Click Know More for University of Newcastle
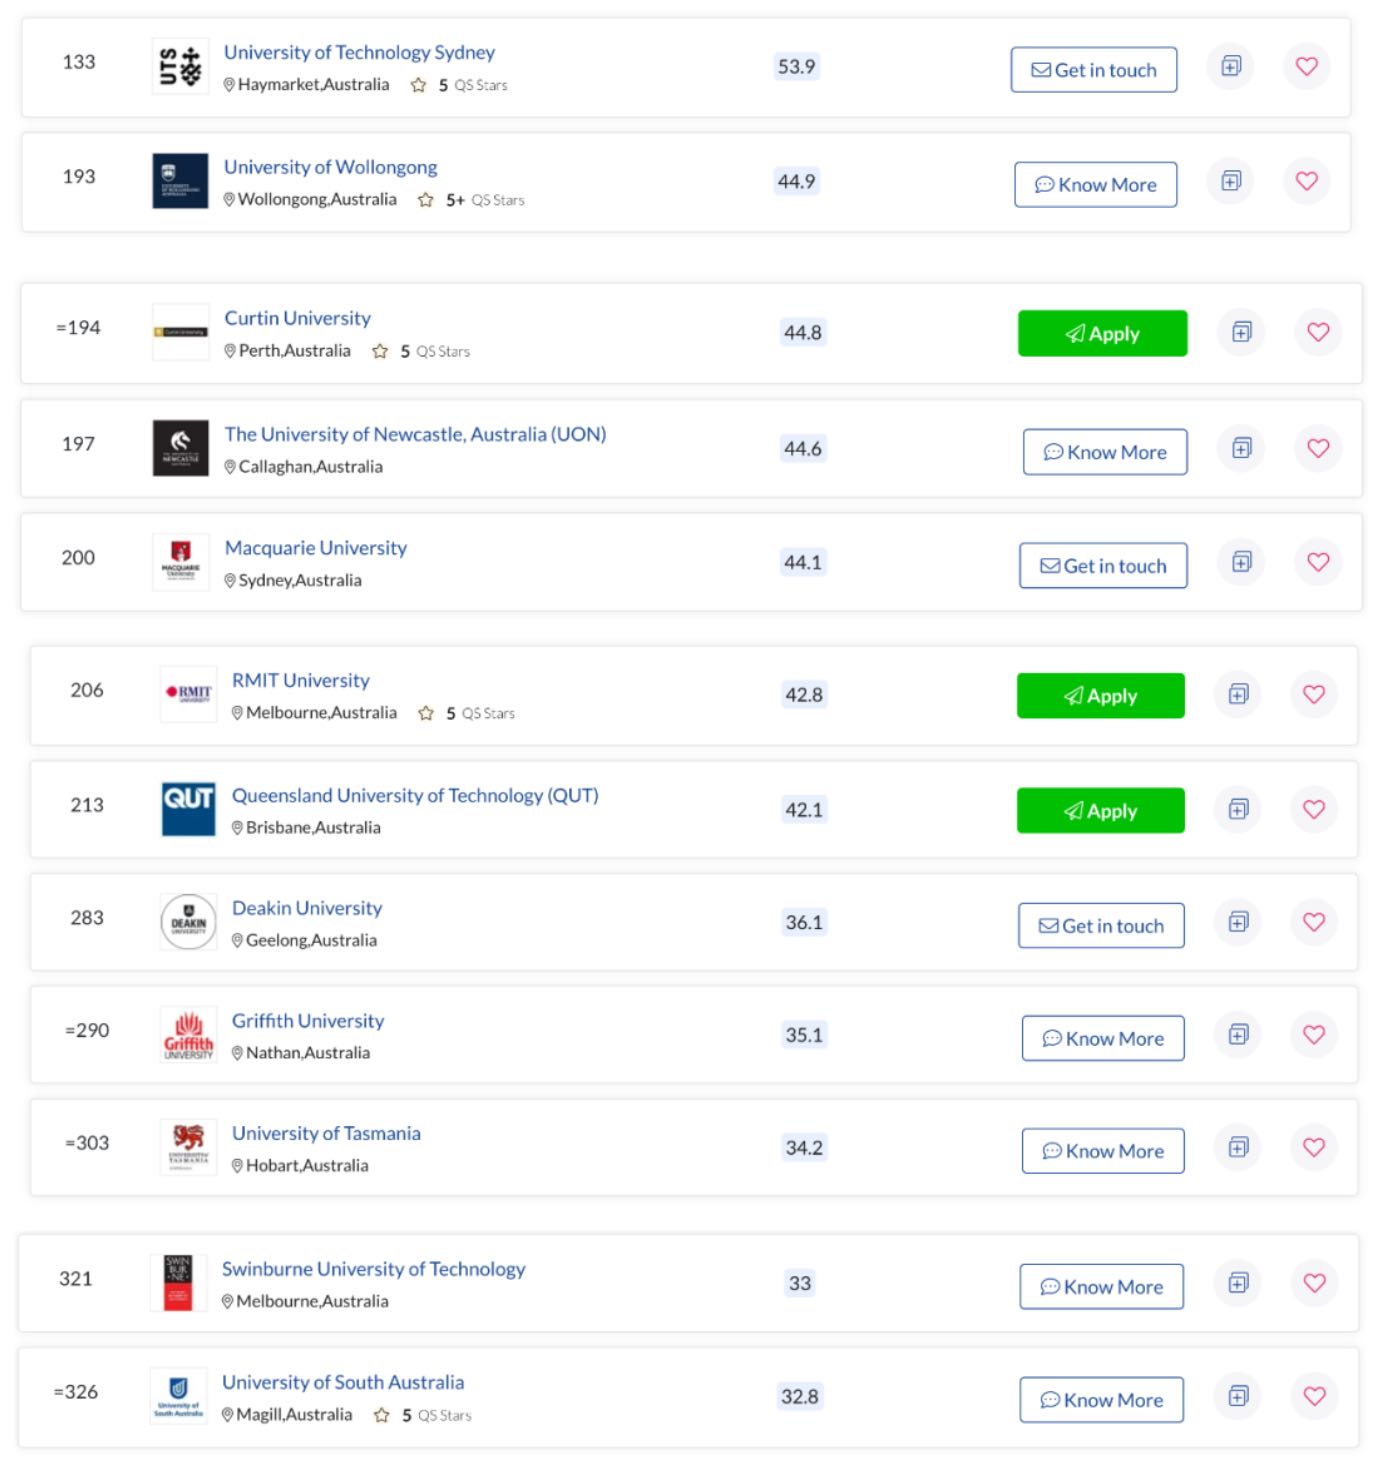 (x=1105, y=452)
